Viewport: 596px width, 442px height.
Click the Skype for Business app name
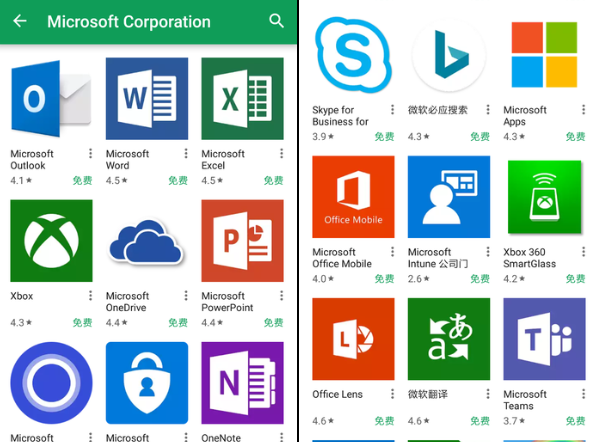[x=341, y=116]
